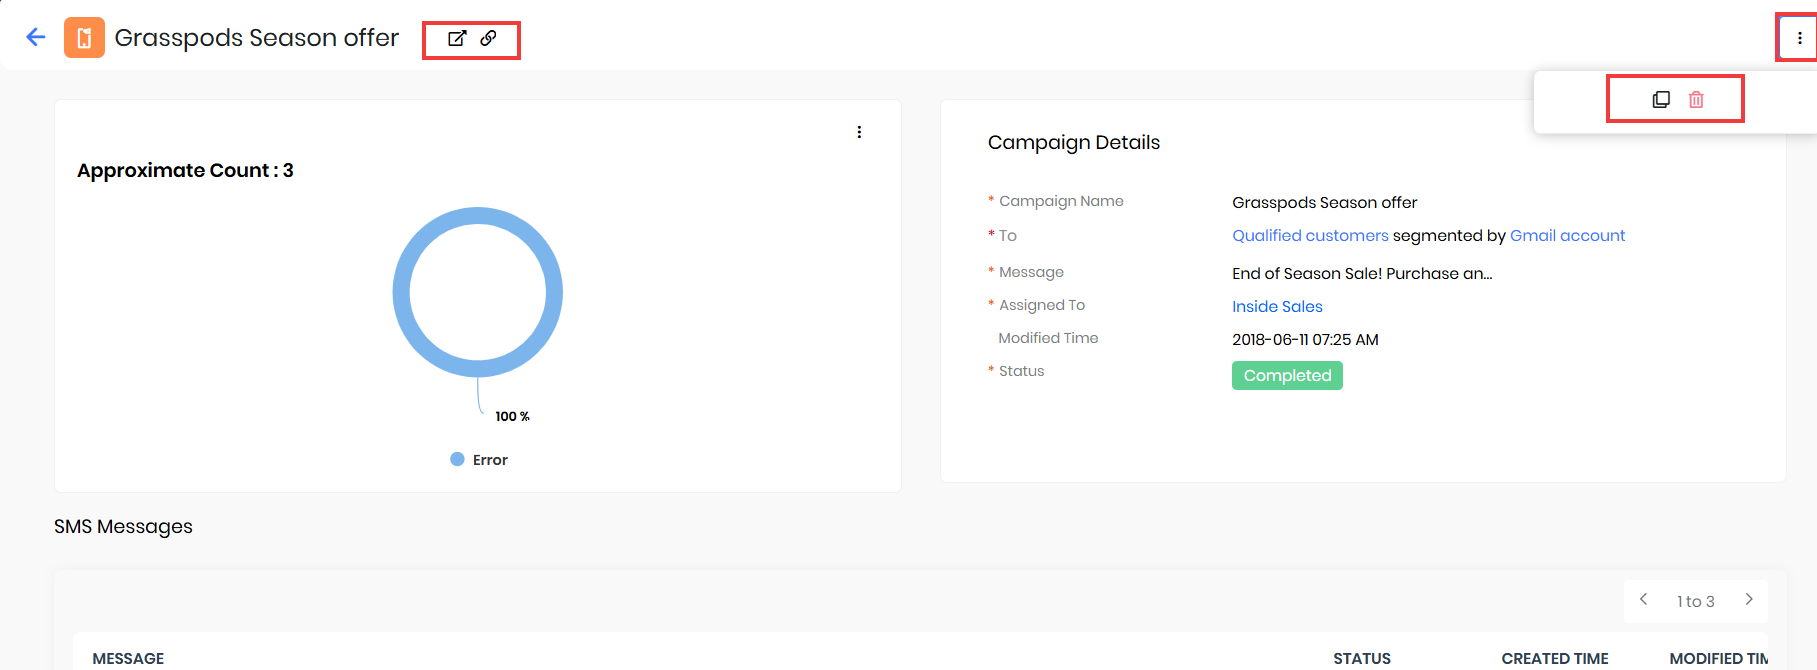1817x670 pixels.
Task: Open the Qualified customers link
Action: point(1310,236)
